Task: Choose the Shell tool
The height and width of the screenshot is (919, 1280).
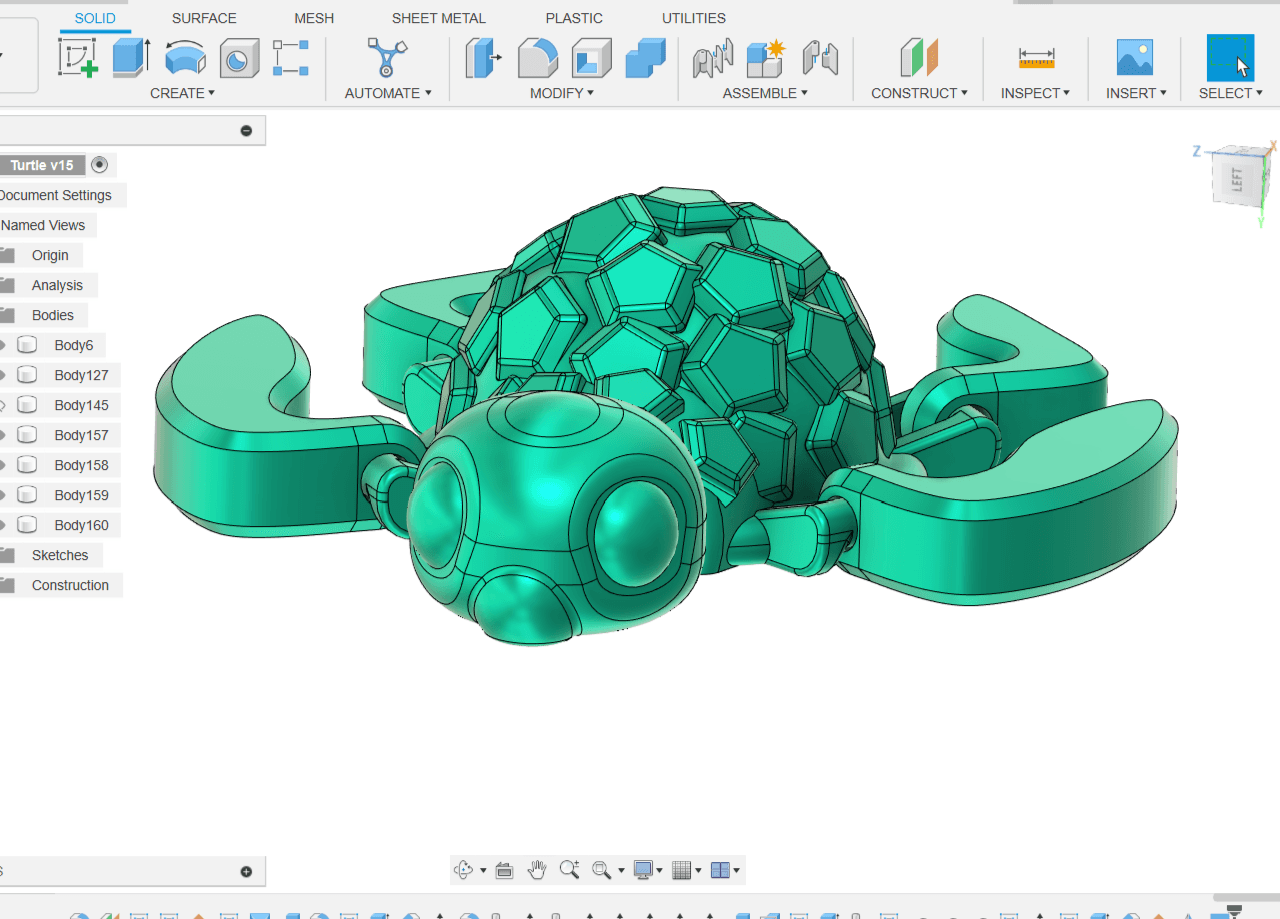Action: click(592, 58)
